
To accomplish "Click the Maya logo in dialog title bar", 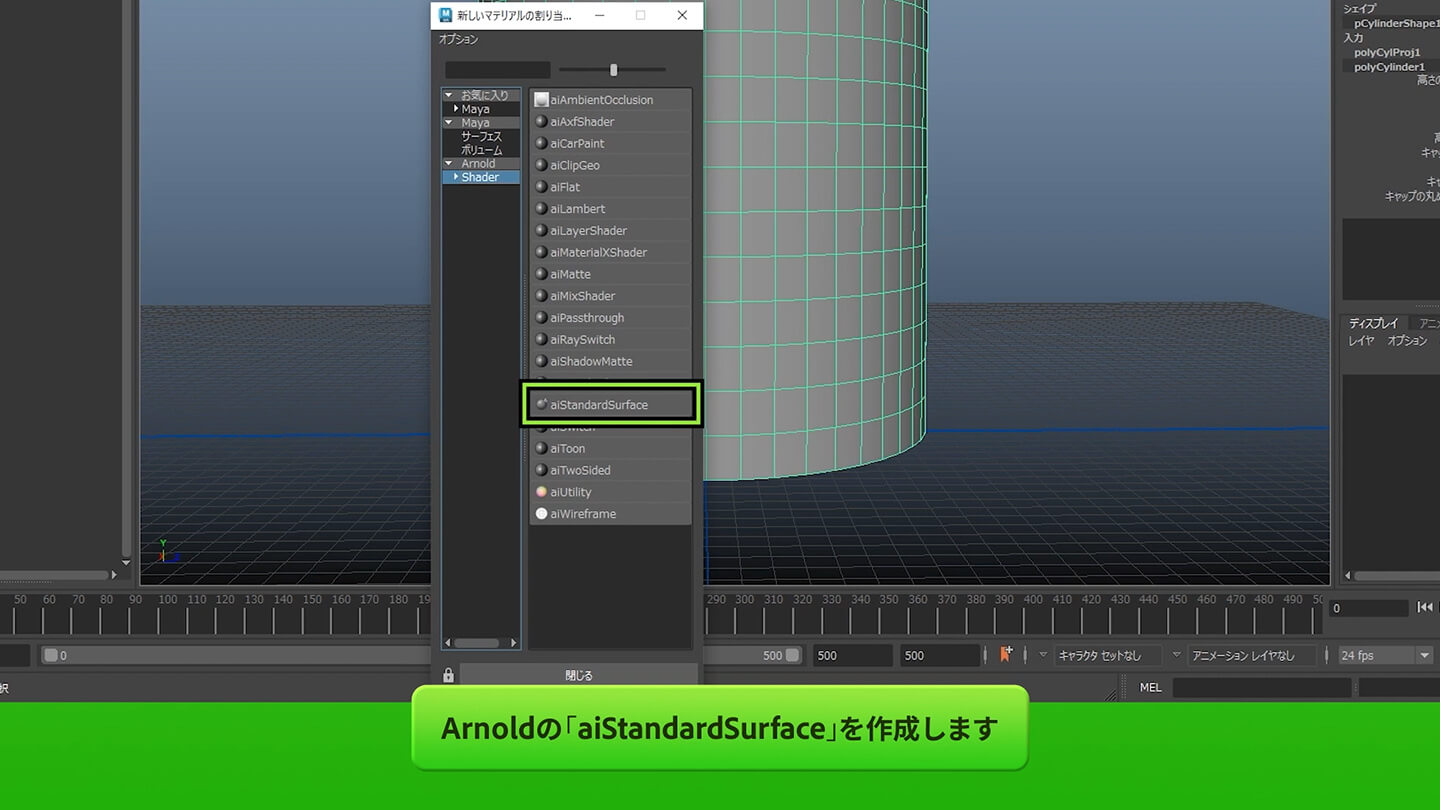I will pos(446,15).
